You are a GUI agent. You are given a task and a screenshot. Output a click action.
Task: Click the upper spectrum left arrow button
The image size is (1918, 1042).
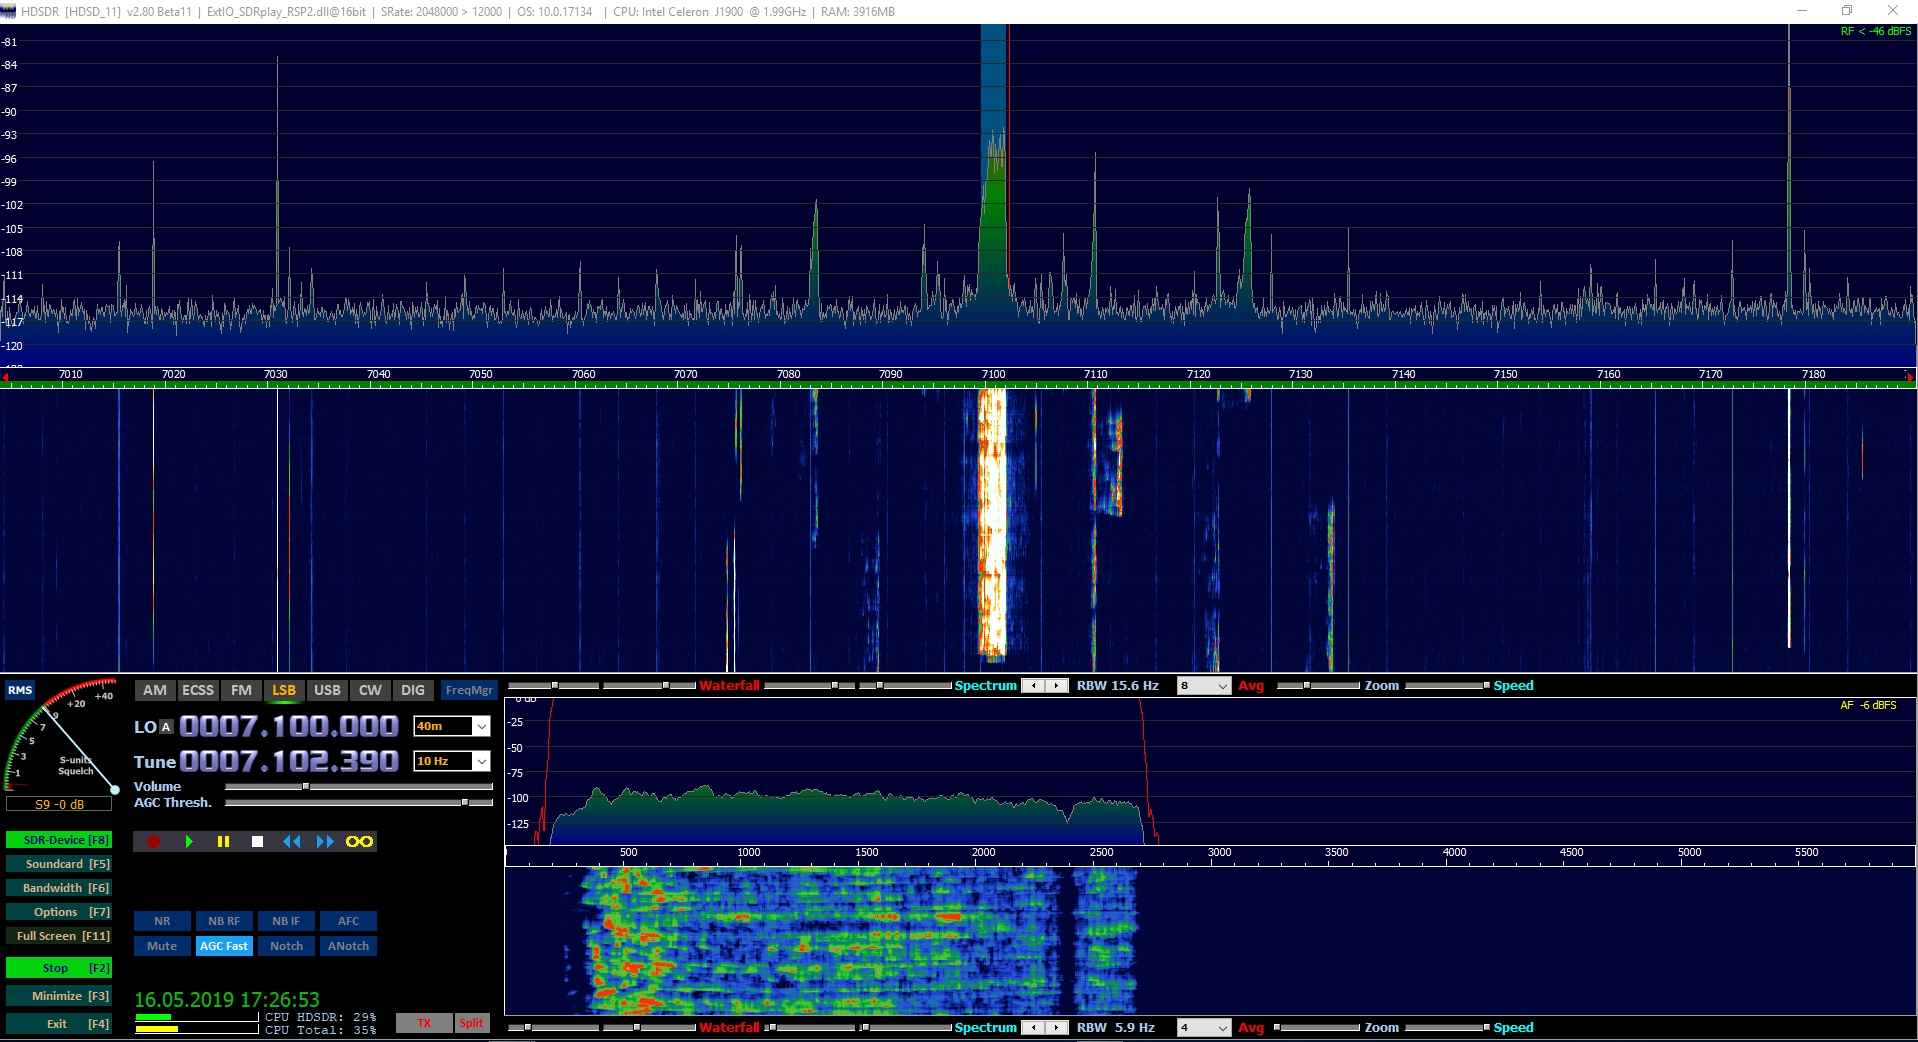(x=1034, y=686)
